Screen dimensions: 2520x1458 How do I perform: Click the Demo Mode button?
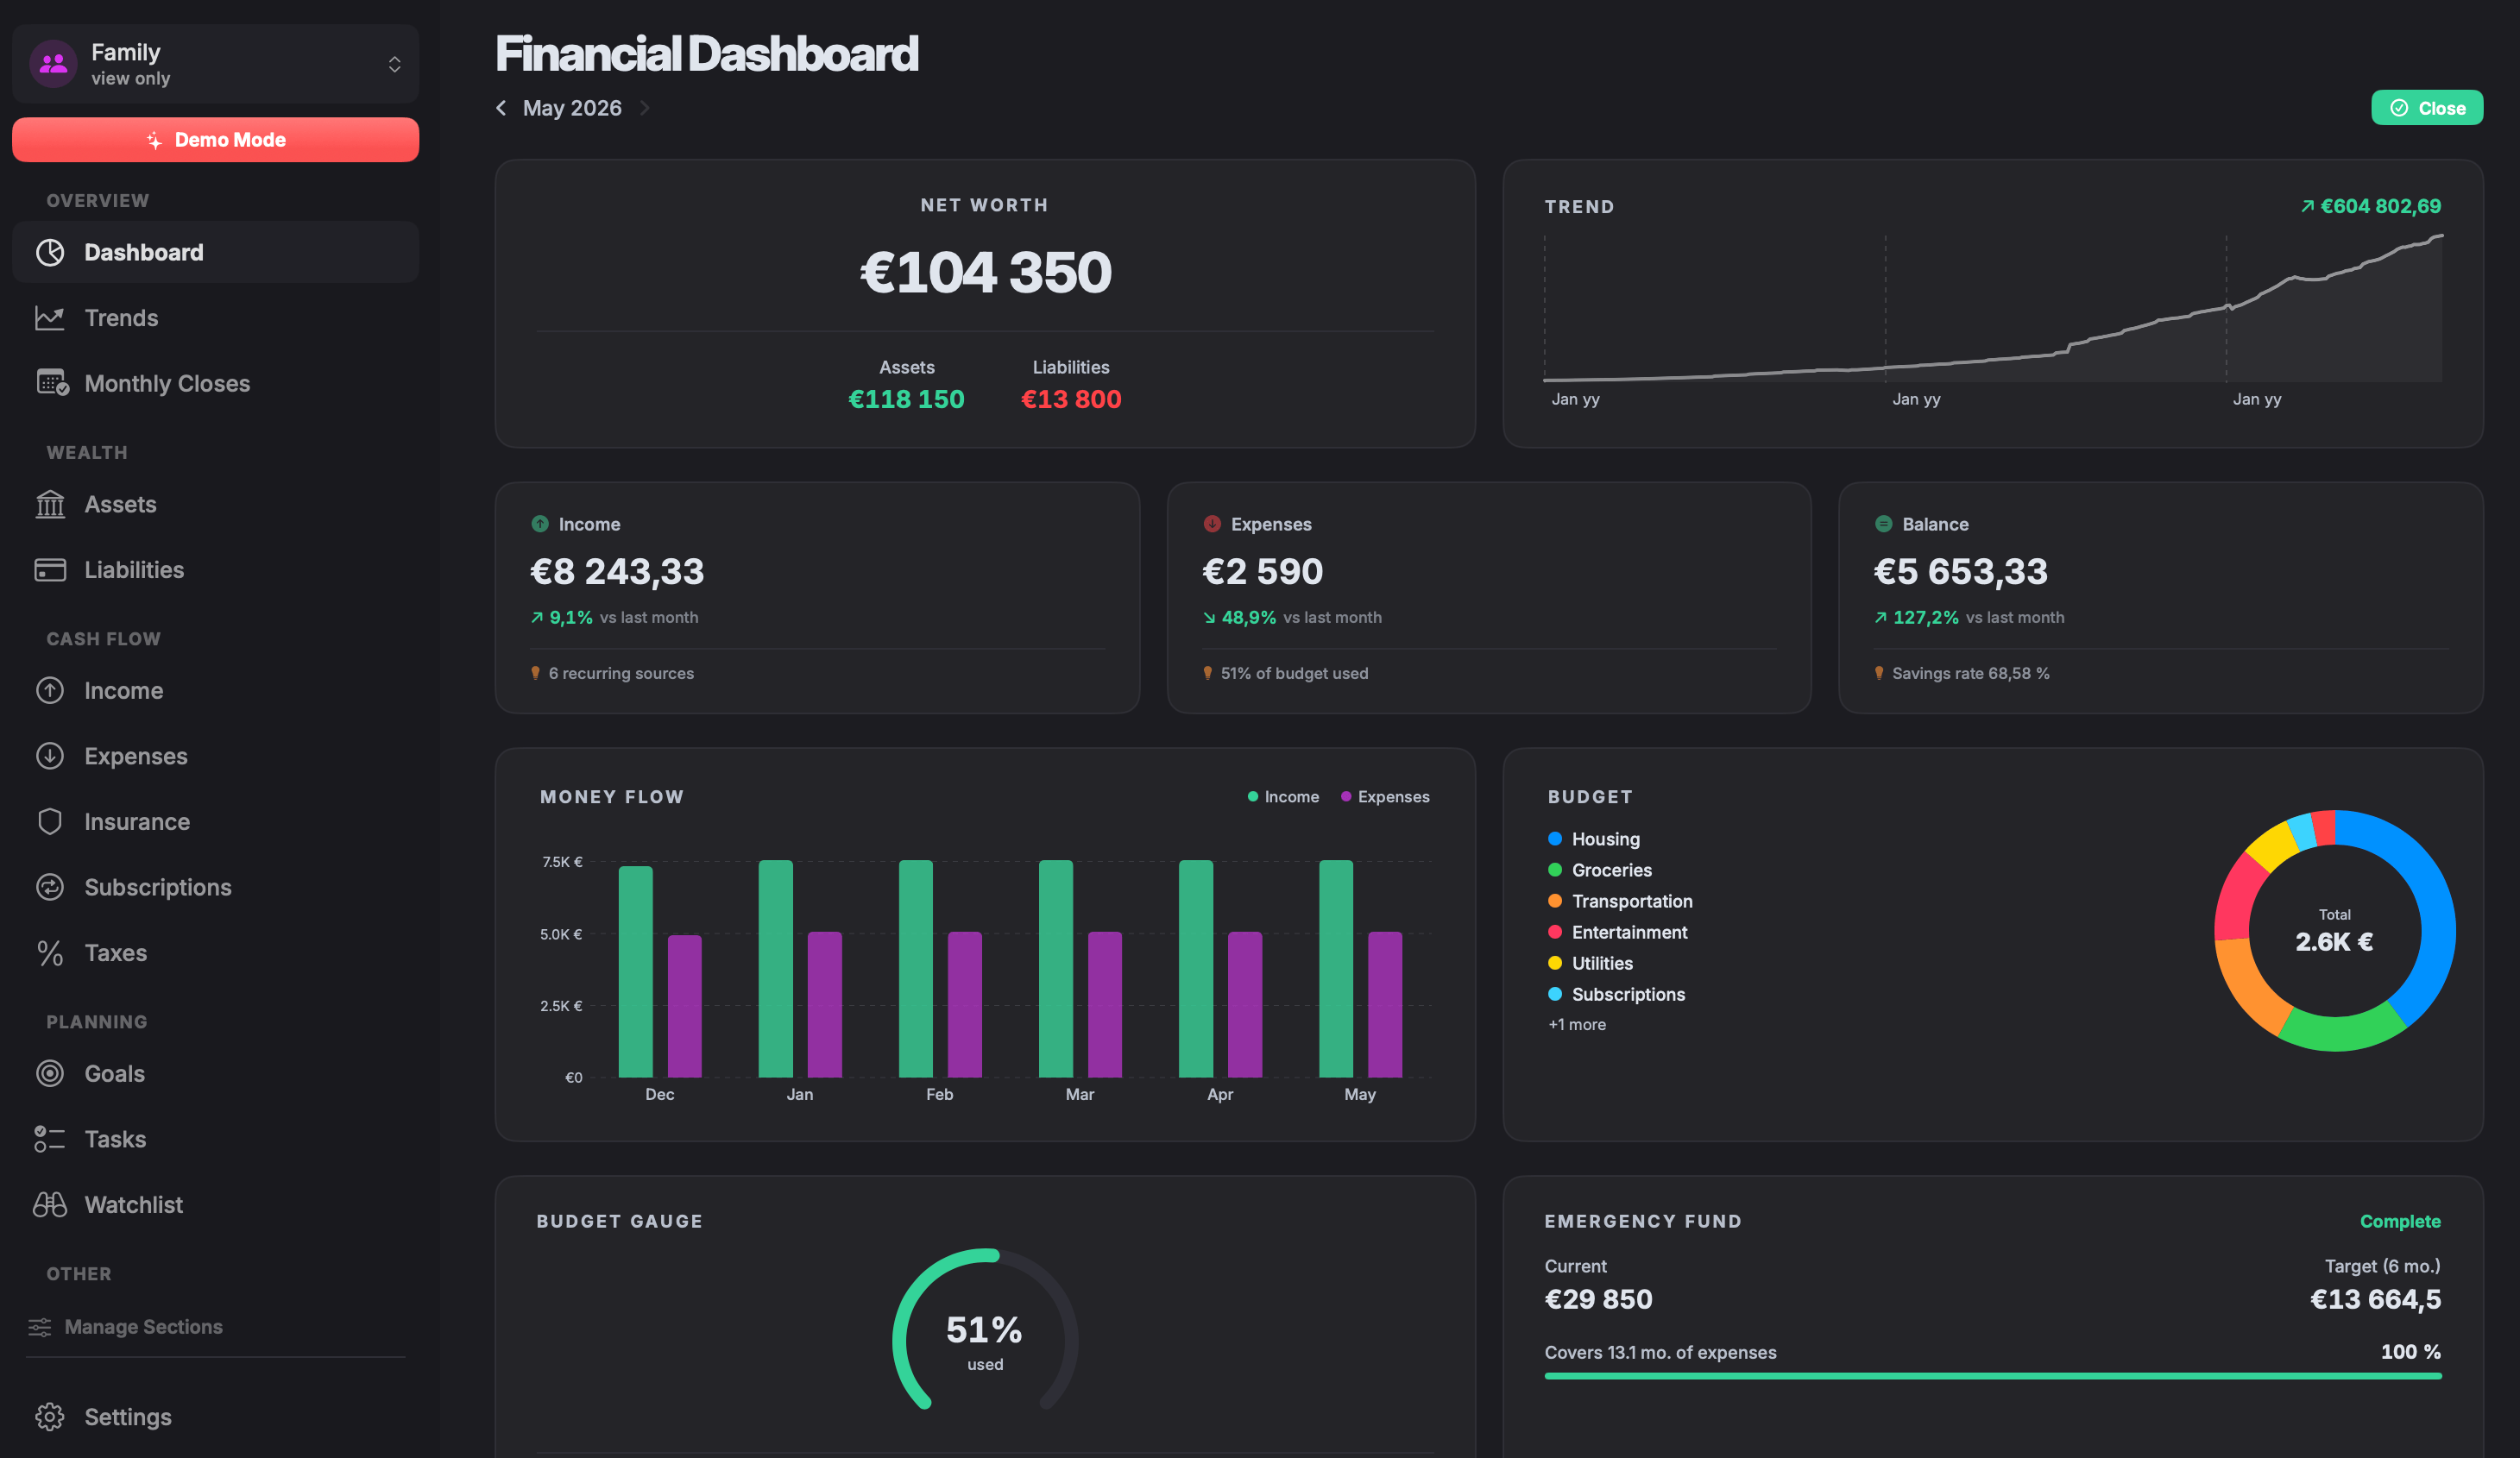[215, 140]
